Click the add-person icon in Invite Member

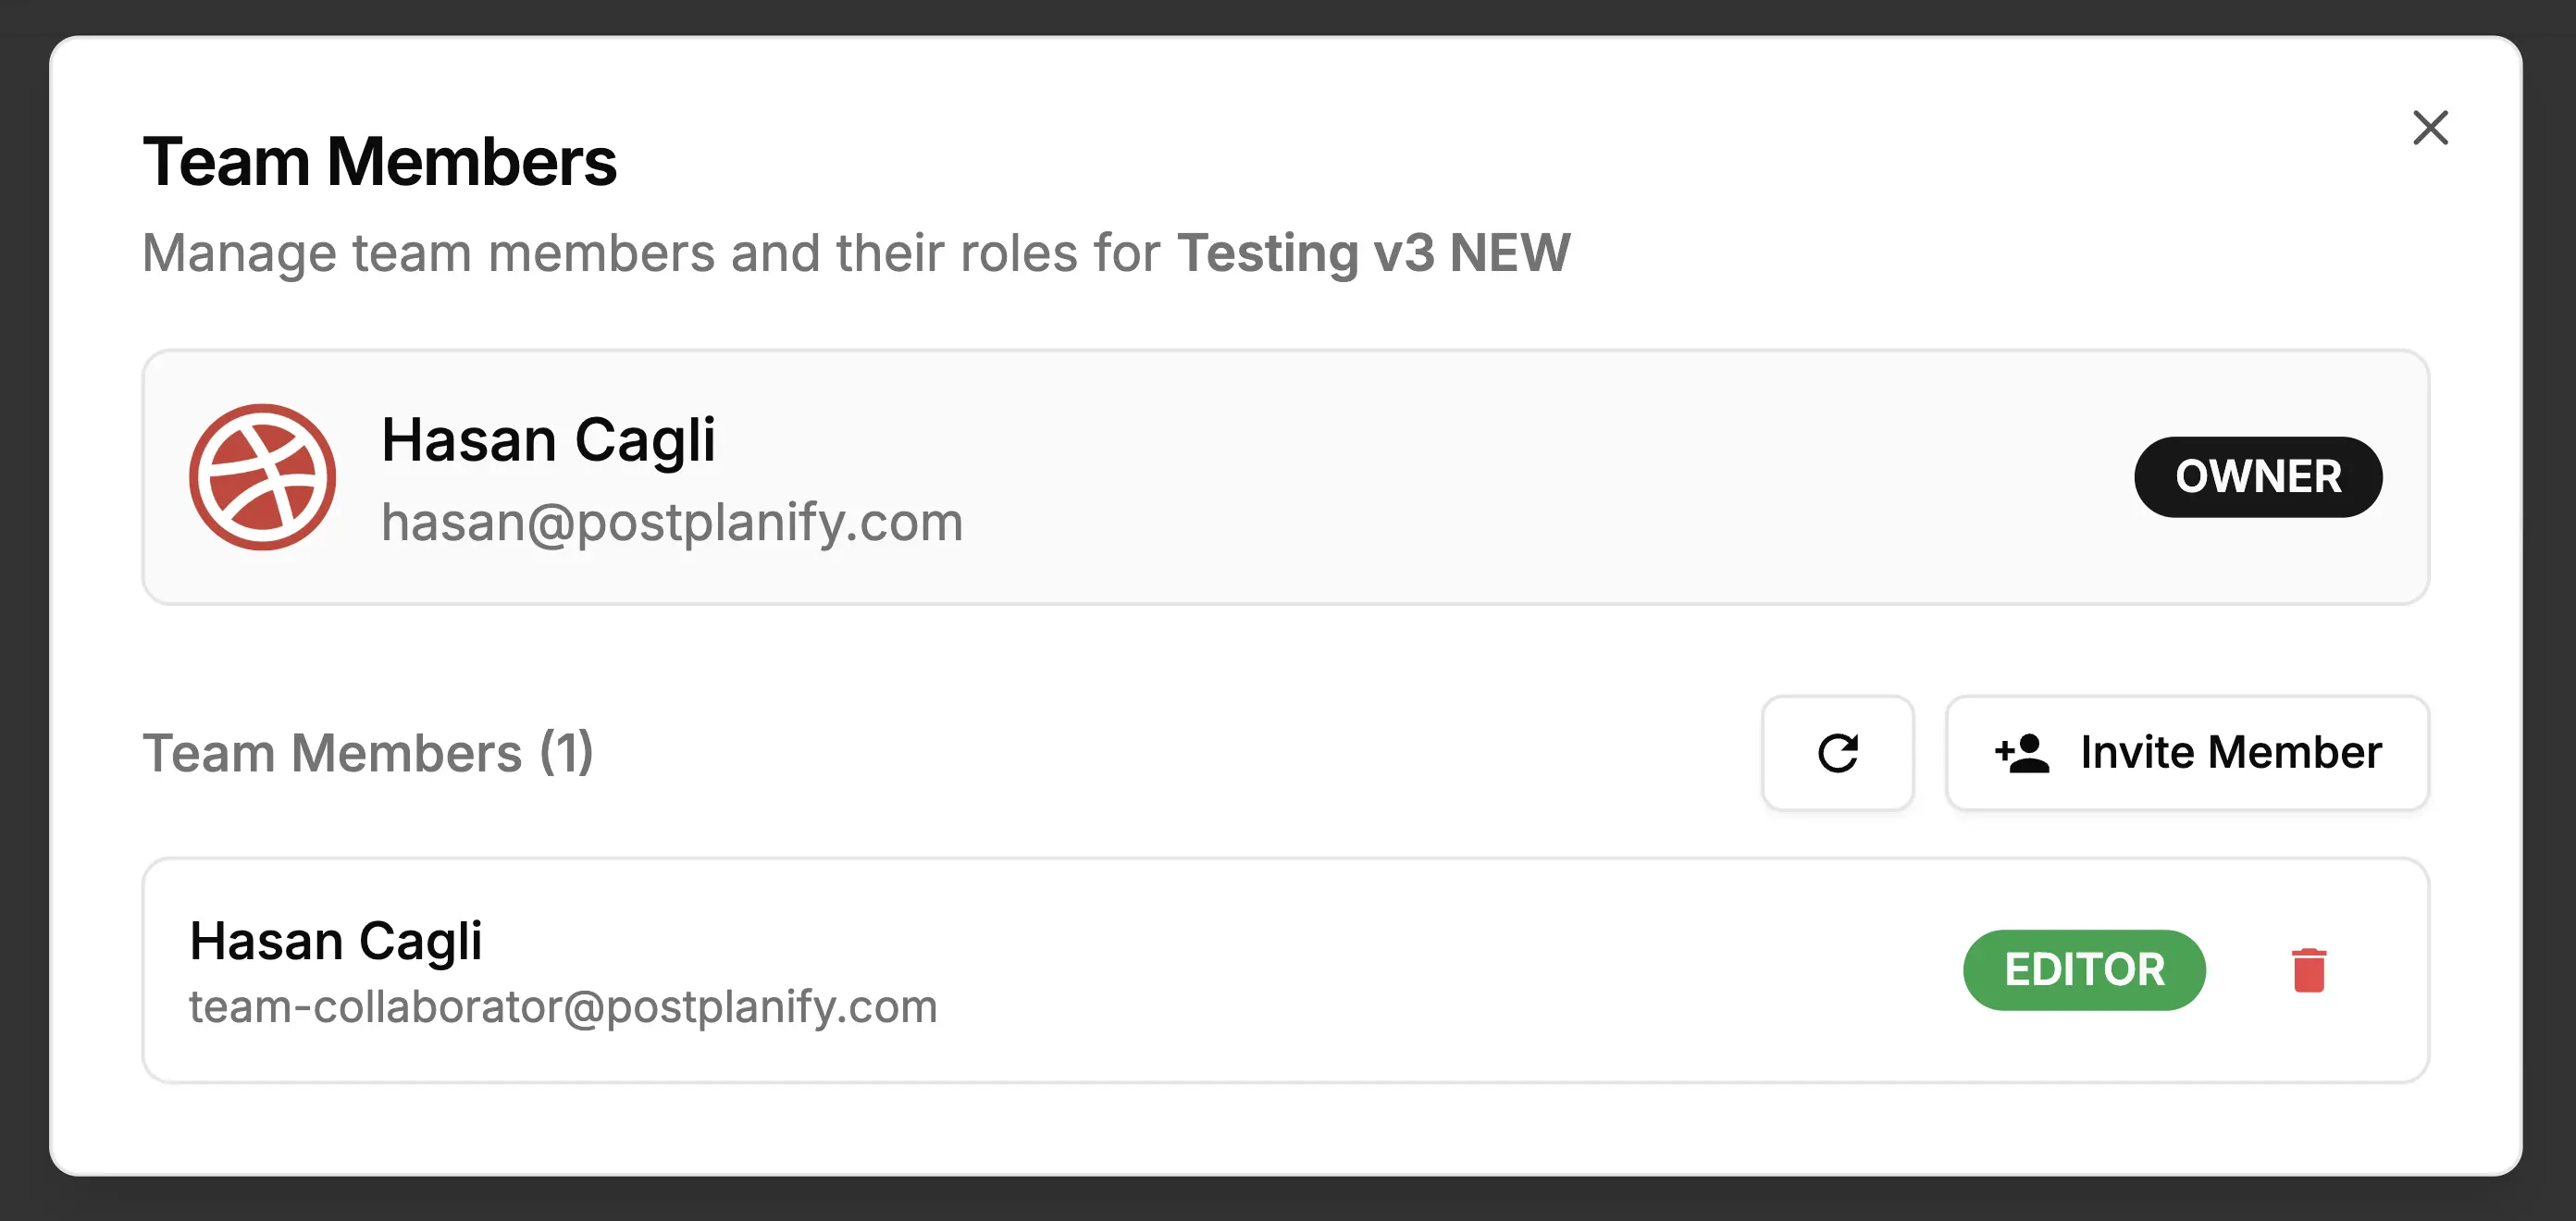tap(2022, 753)
